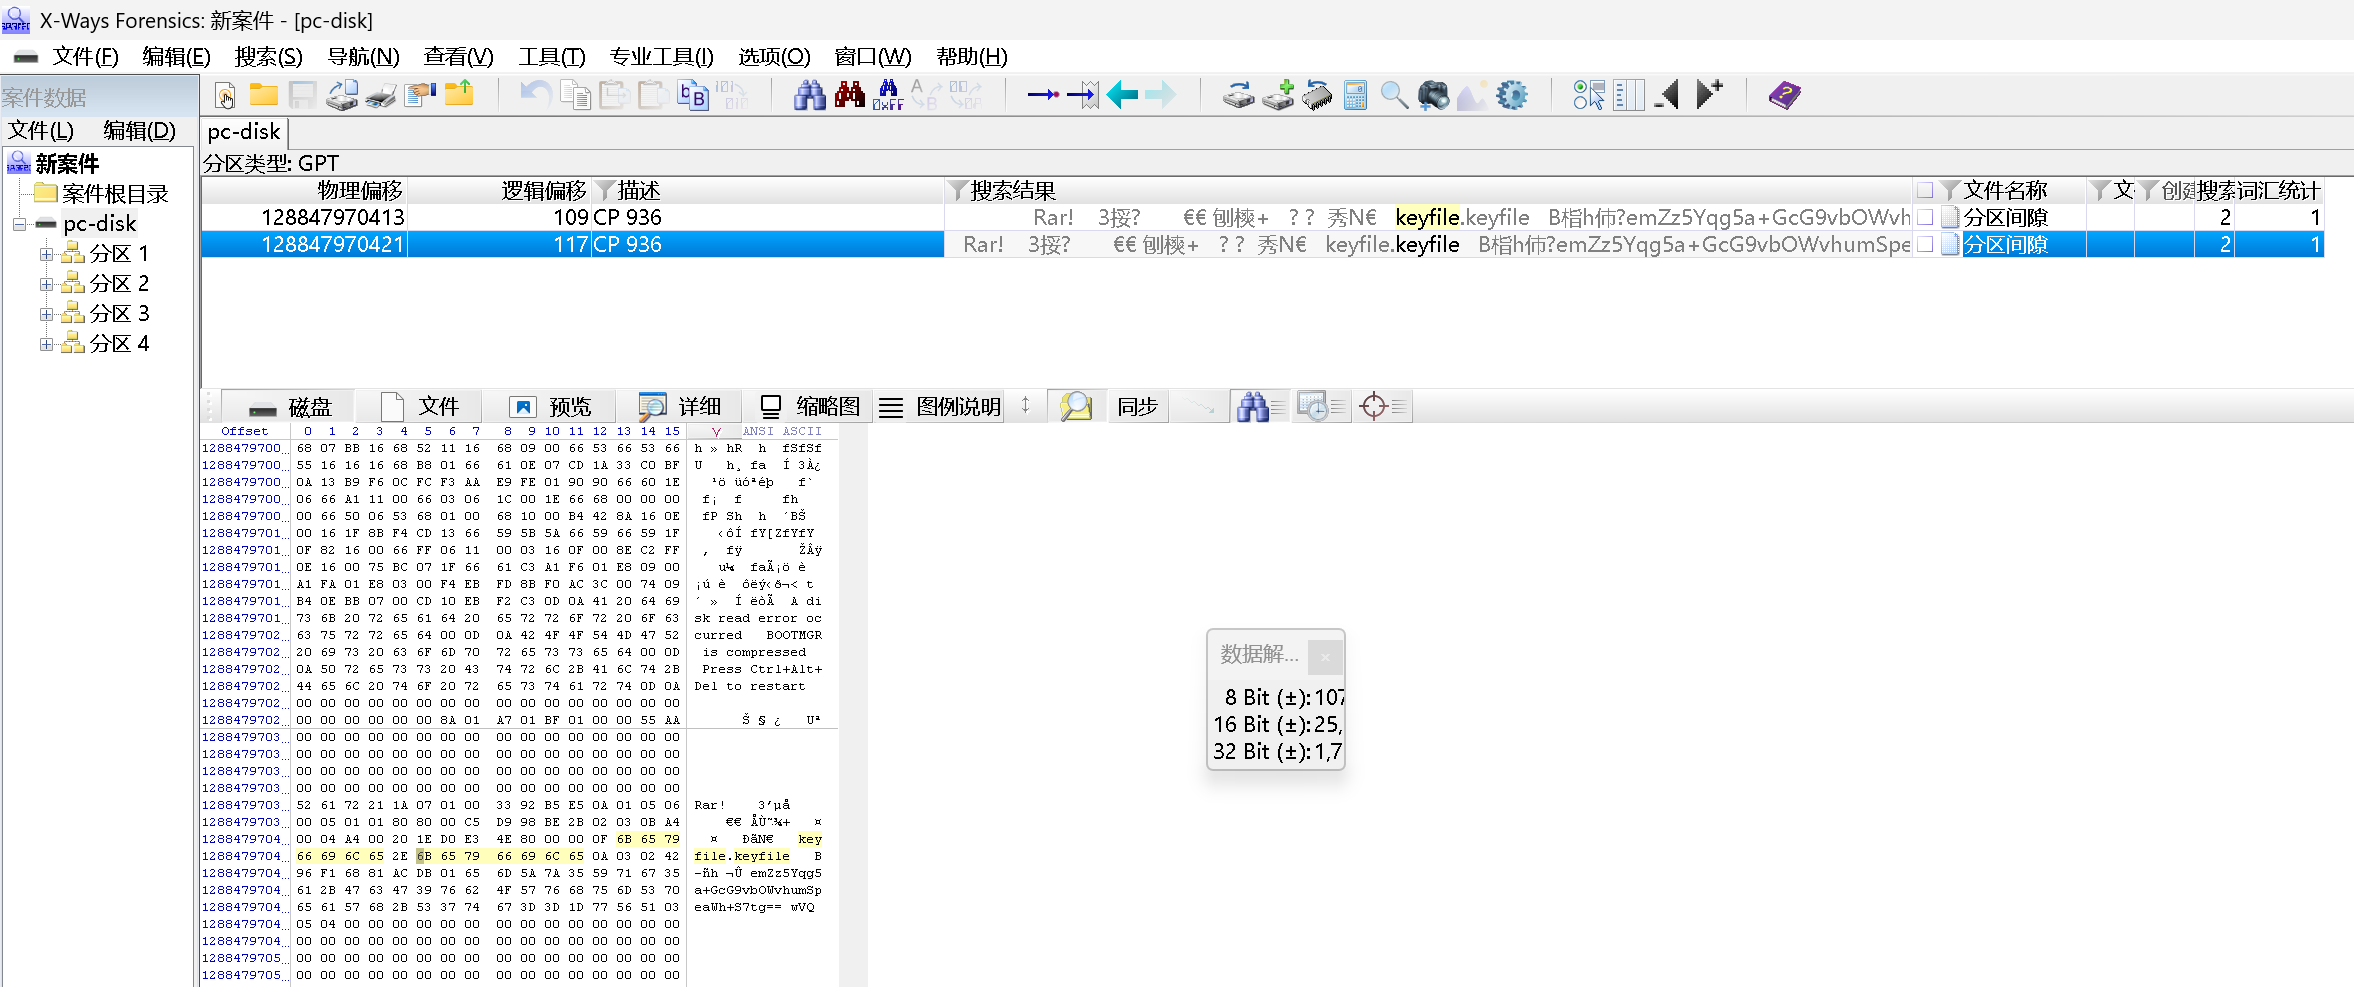Open hex value search (0xFF binoculars)

[x=887, y=96]
